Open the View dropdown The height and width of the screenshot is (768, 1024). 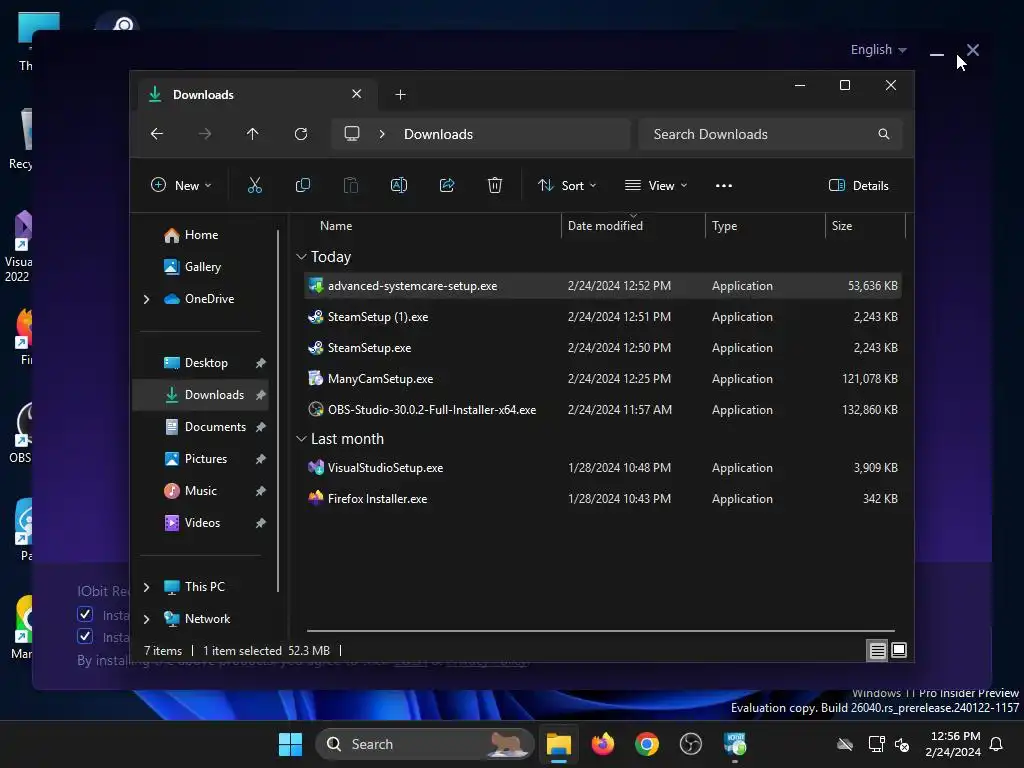(656, 185)
